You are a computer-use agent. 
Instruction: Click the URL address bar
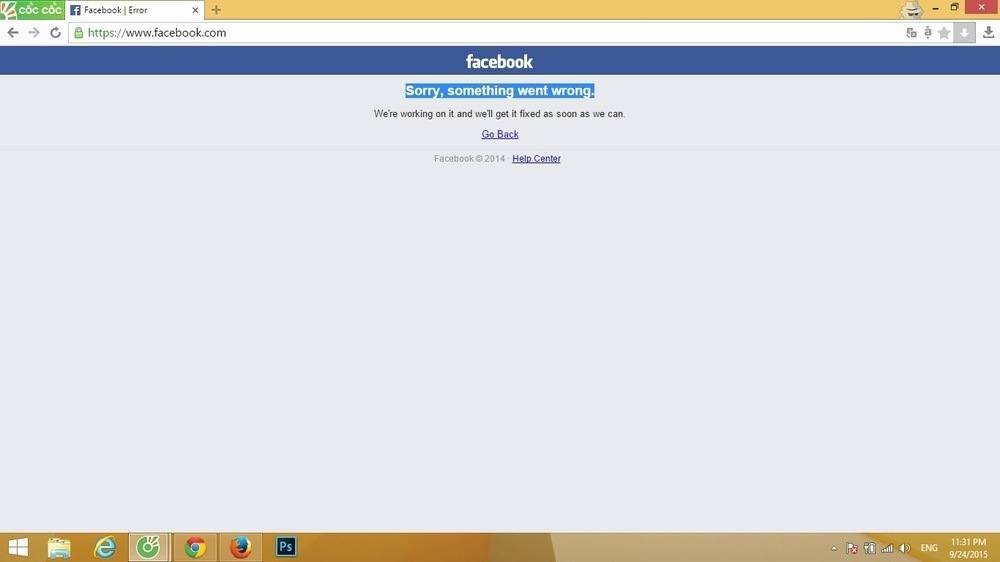(x=485, y=33)
